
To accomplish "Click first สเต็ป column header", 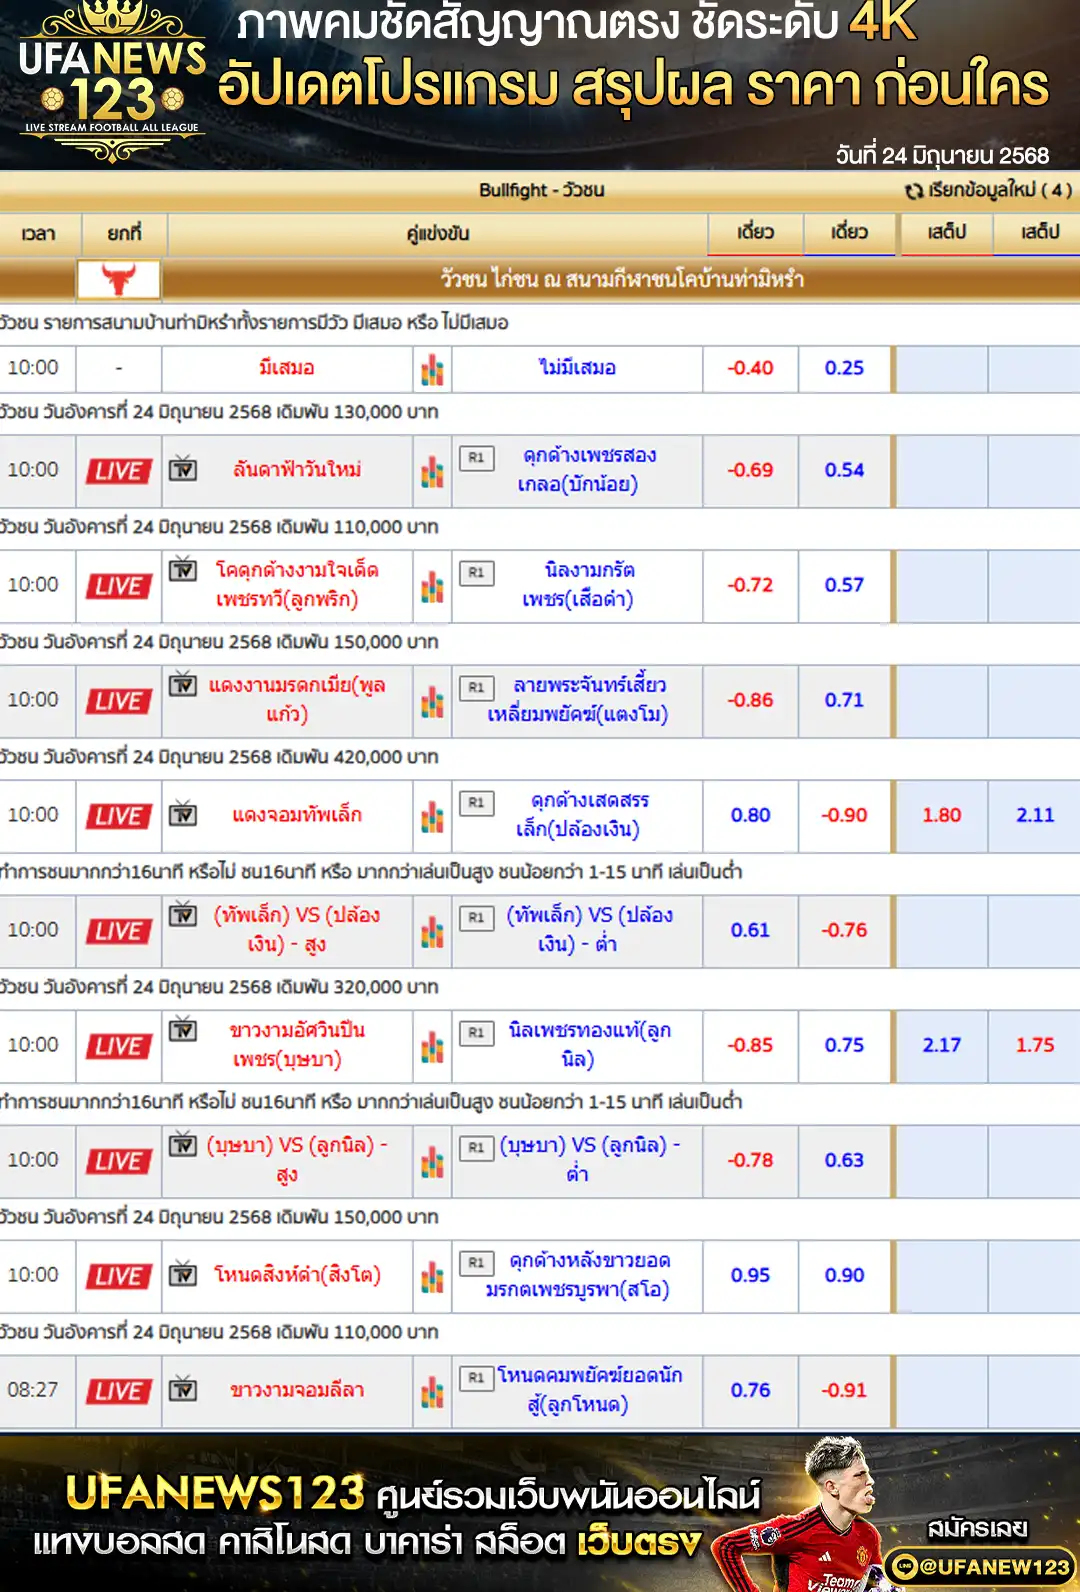I will (x=946, y=233).
